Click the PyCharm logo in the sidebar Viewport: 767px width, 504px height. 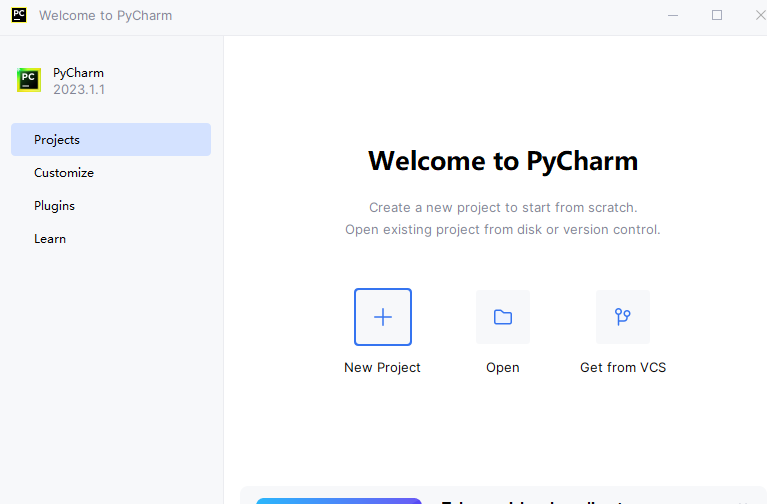click(x=29, y=80)
